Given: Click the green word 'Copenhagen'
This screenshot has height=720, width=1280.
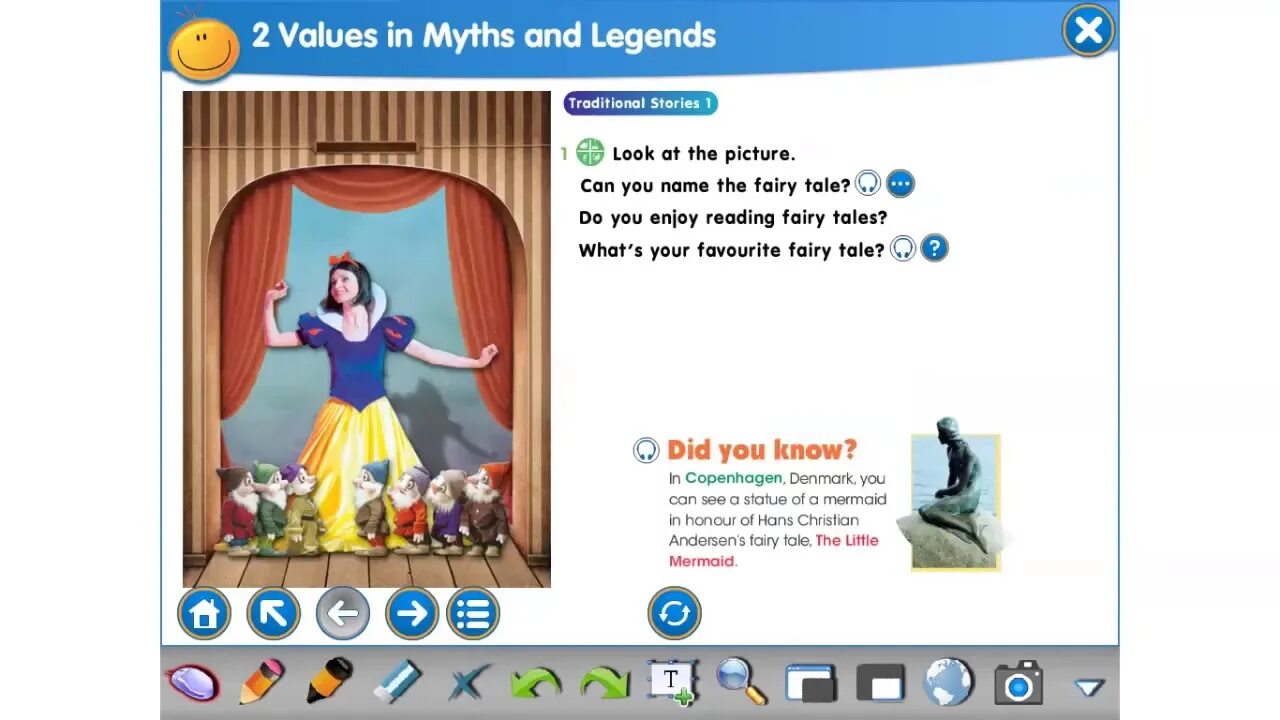Looking at the screenshot, I should pos(734,479).
